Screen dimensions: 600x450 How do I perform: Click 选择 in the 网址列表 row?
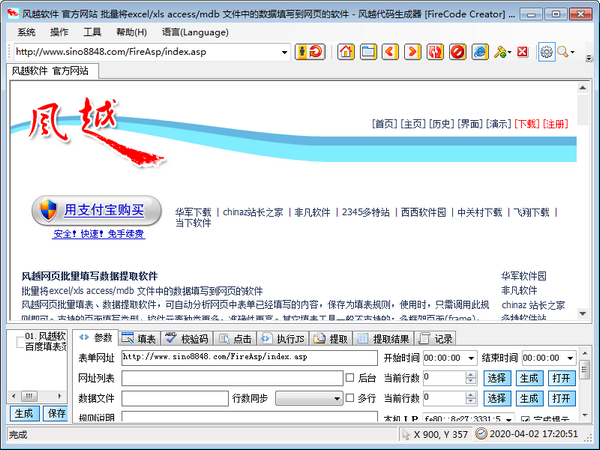(x=497, y=378)
